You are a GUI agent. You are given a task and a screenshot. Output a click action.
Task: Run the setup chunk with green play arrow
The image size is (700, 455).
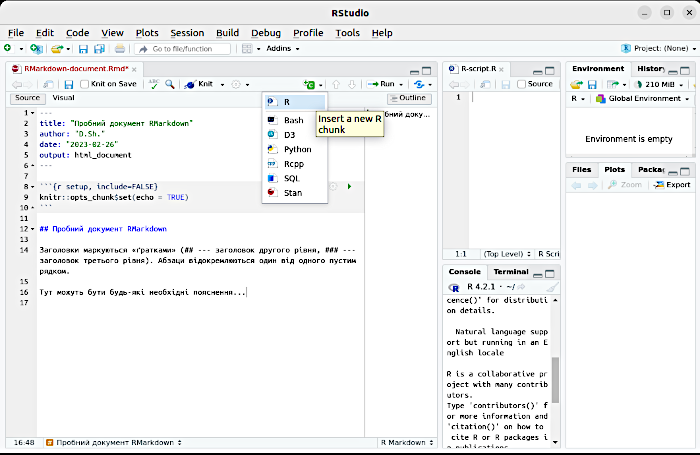350,186
